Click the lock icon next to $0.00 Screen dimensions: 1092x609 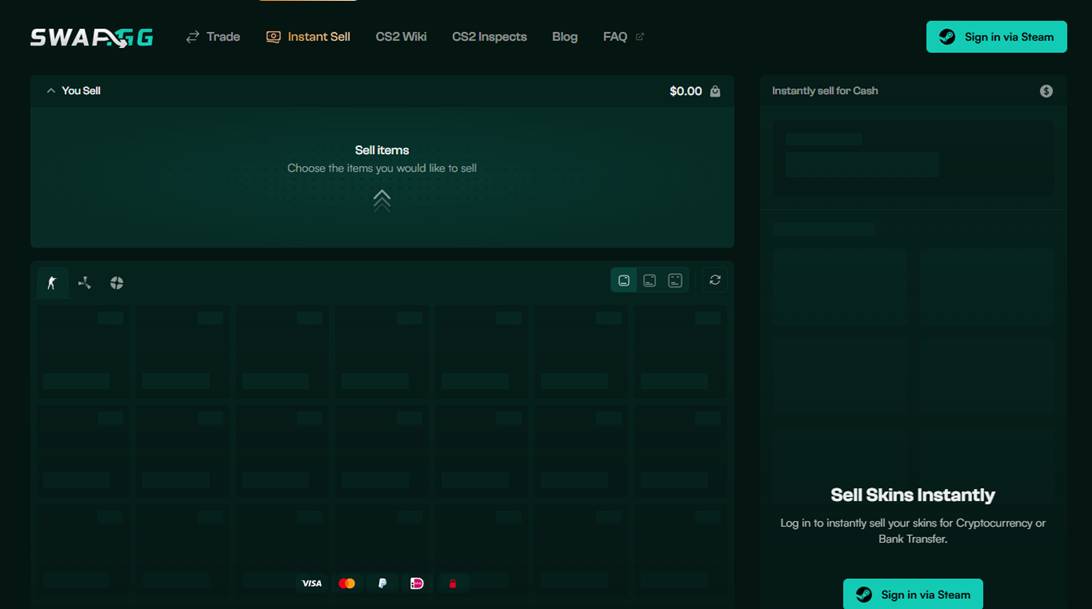pyautogui.click(x=714, y=90)
